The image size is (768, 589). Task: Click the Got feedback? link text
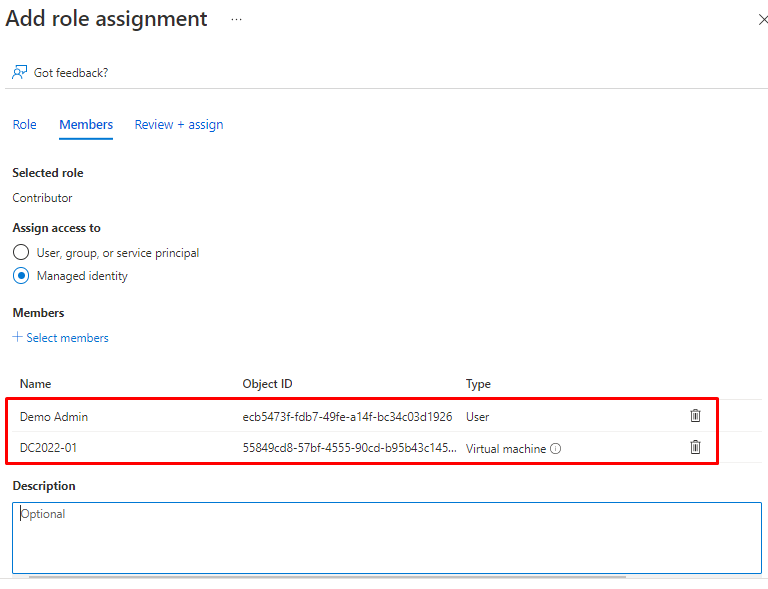[x=71, y=73]
